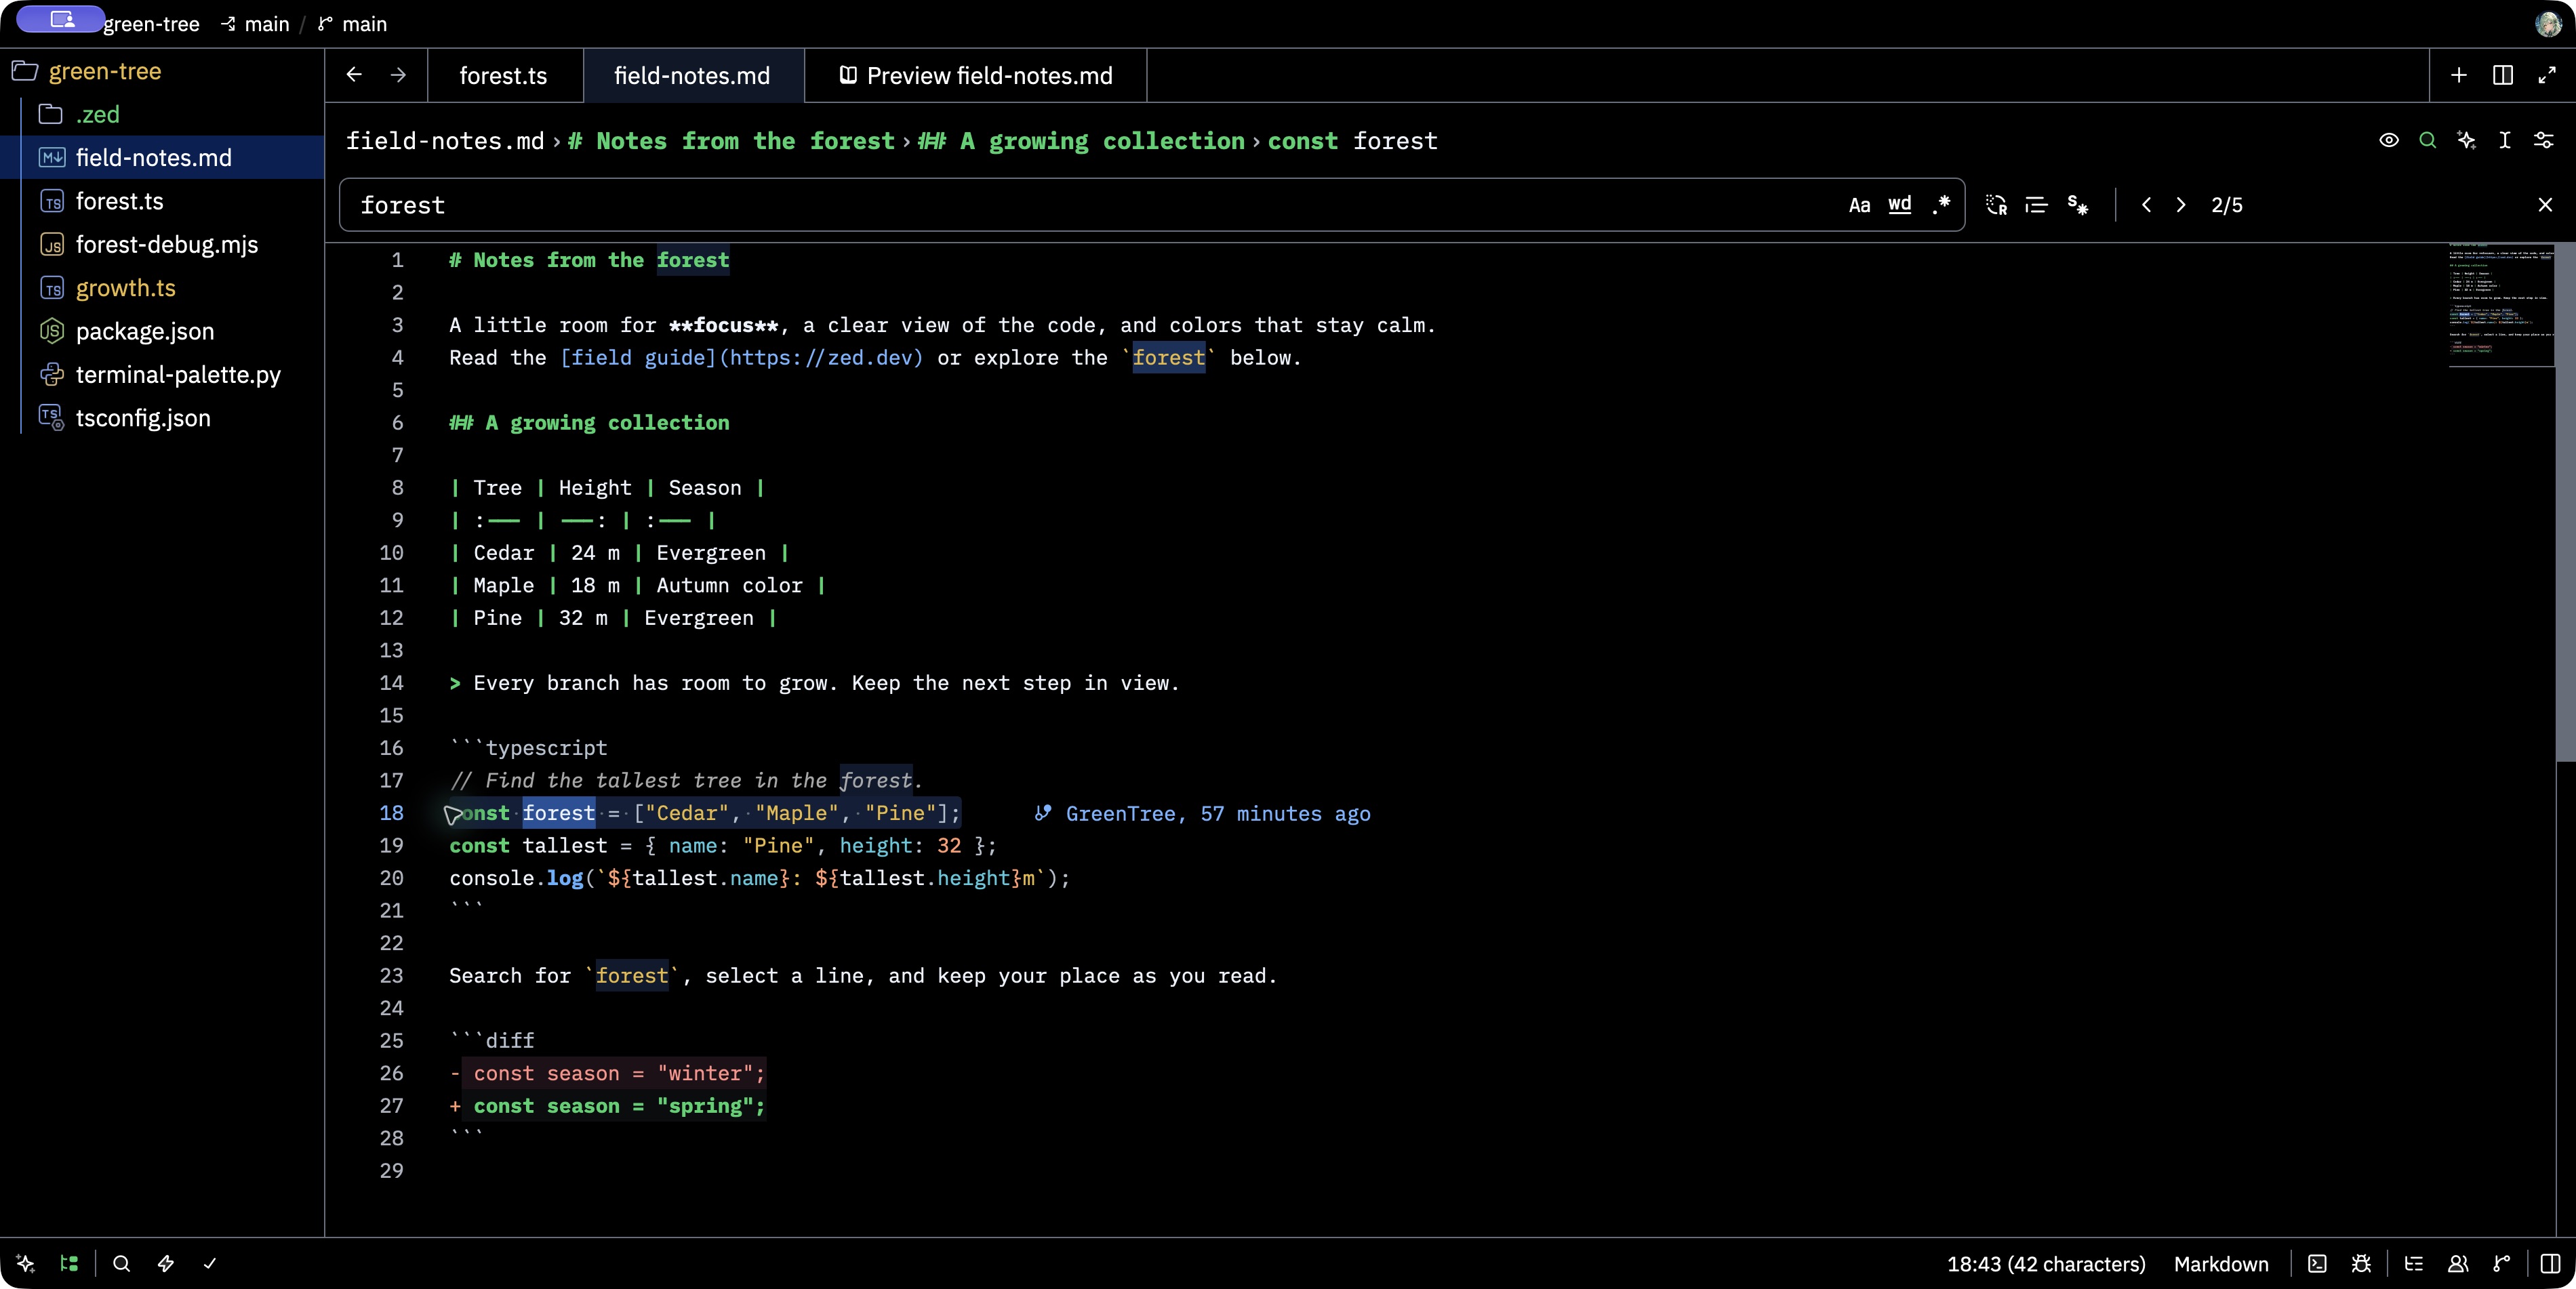Open the collaboration panel people icon

coord(2458,1264)
